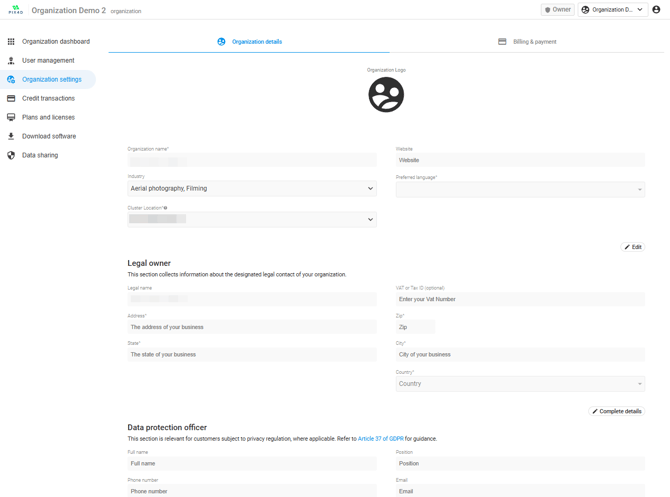Screen dimensions: 670x497
Task: Click the Plans and licenses monitor icon
Action: click(11, 117)
